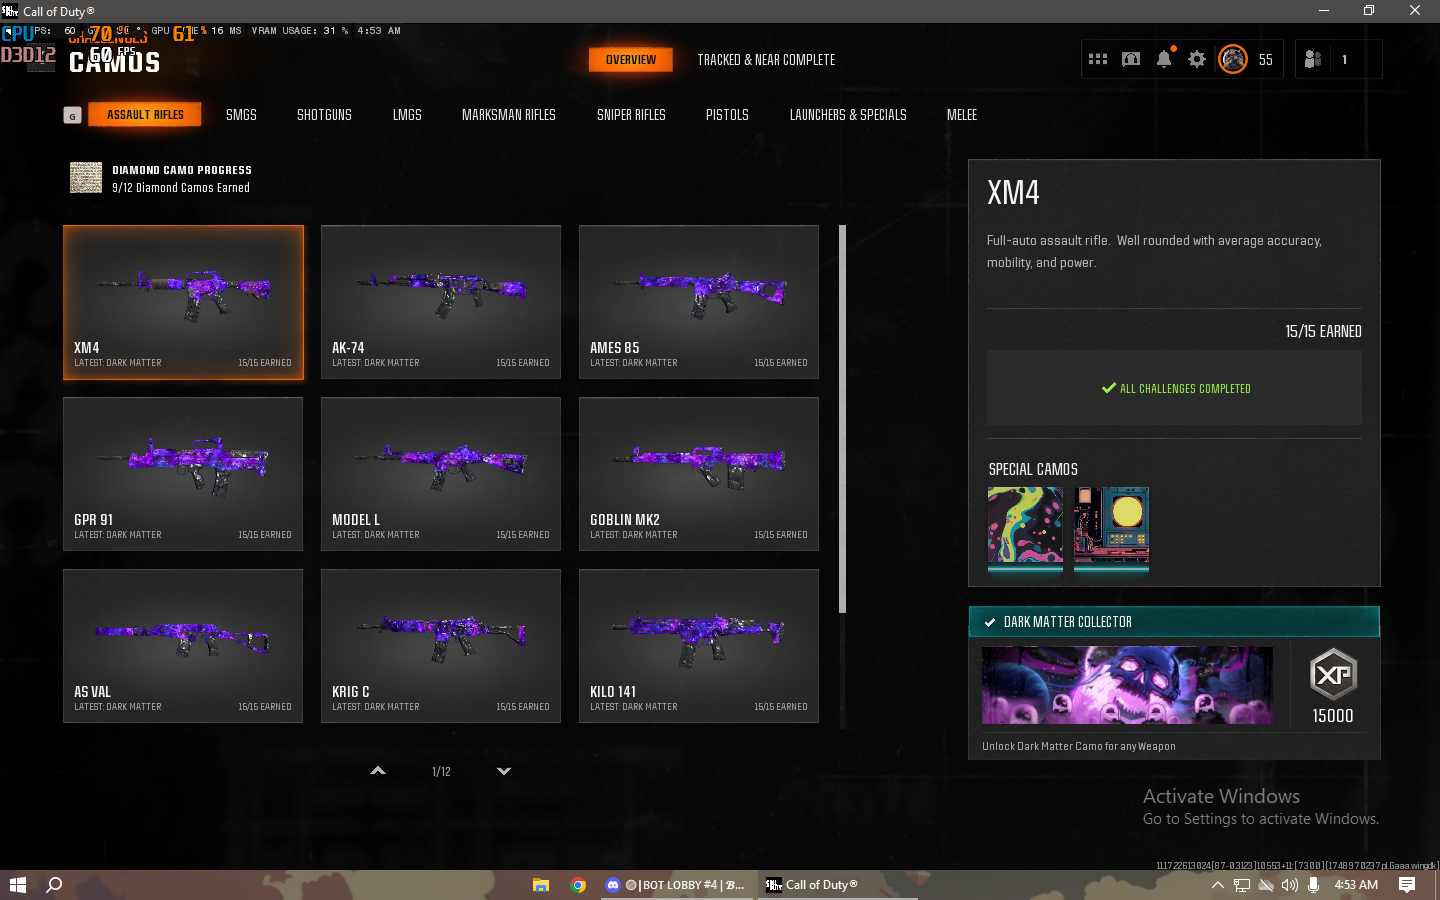Click the weapon list scrollbar

pyautogui.click(x=842, y=419)
